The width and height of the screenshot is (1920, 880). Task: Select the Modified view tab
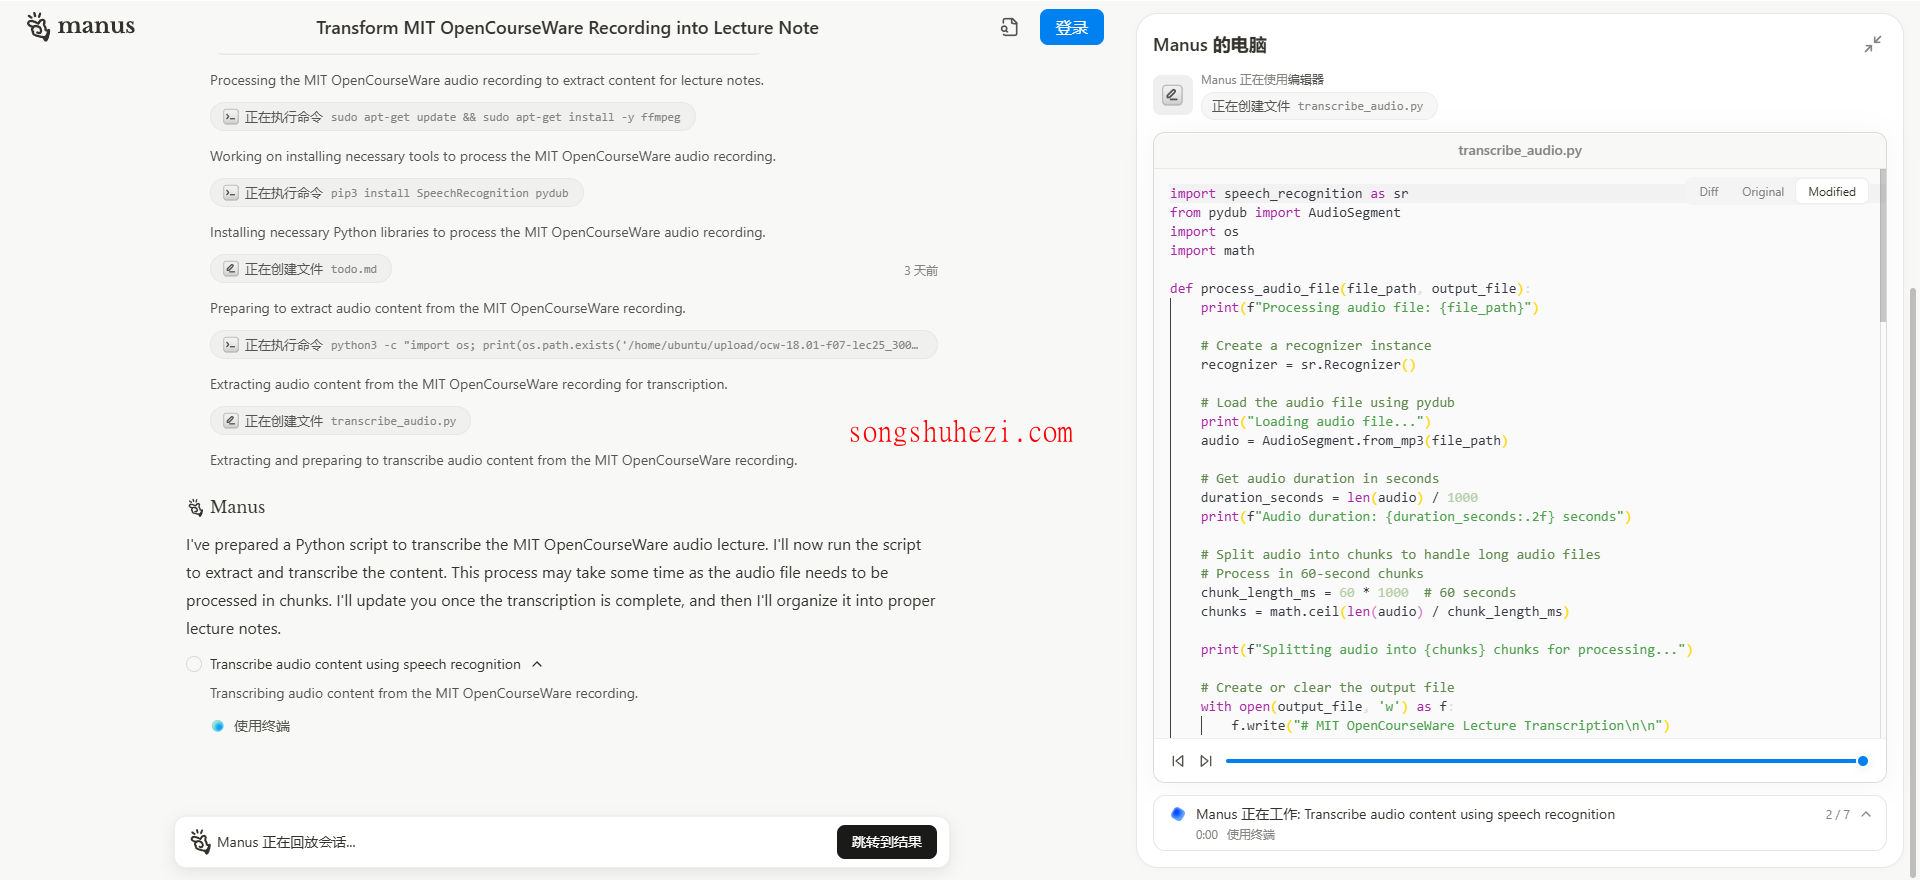tap(1831, 192)
